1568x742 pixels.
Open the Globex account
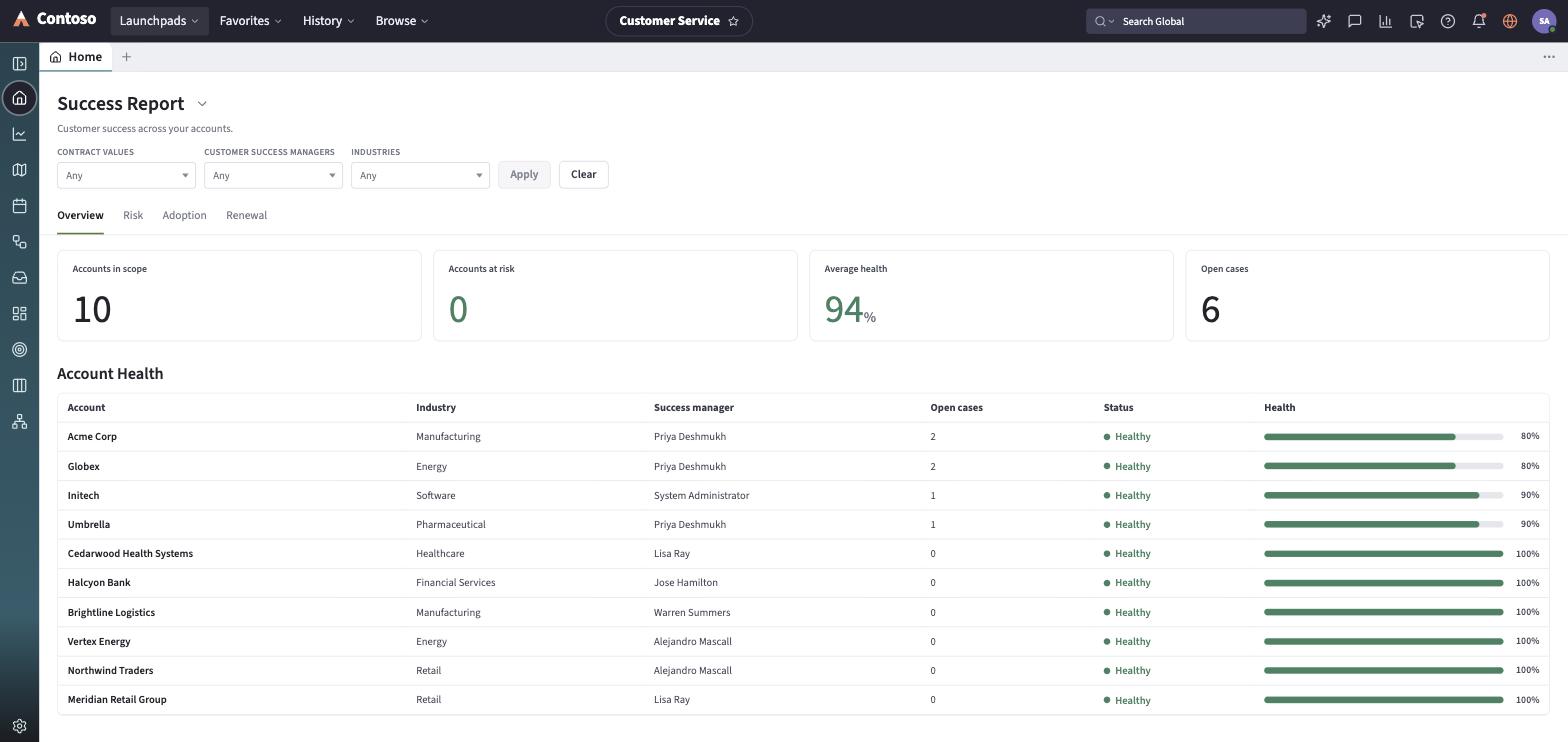click(83, 467)
